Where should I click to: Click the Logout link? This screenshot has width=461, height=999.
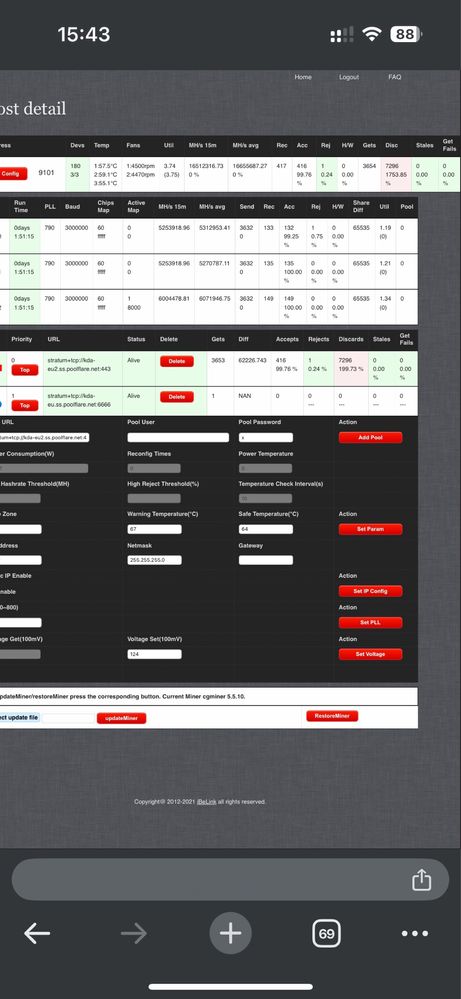tap(349, 77)
